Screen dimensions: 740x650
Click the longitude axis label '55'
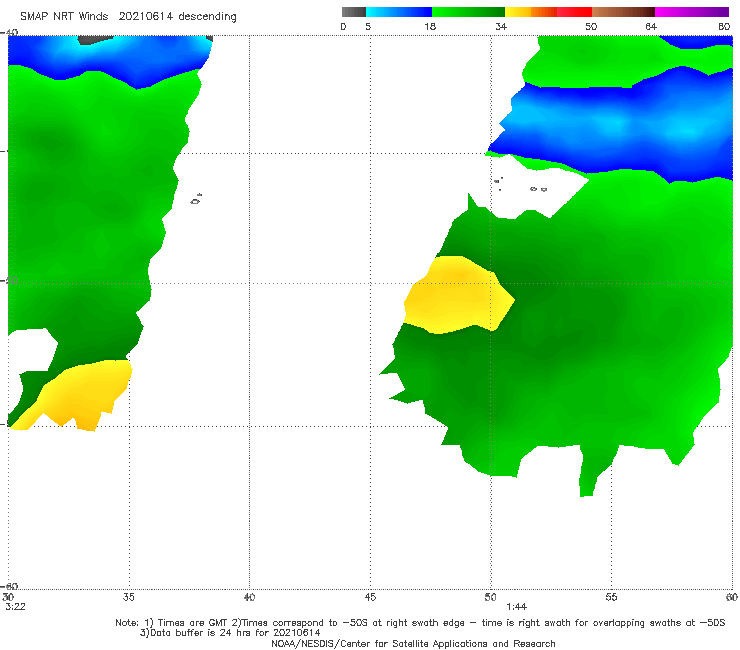coord(611,597)
